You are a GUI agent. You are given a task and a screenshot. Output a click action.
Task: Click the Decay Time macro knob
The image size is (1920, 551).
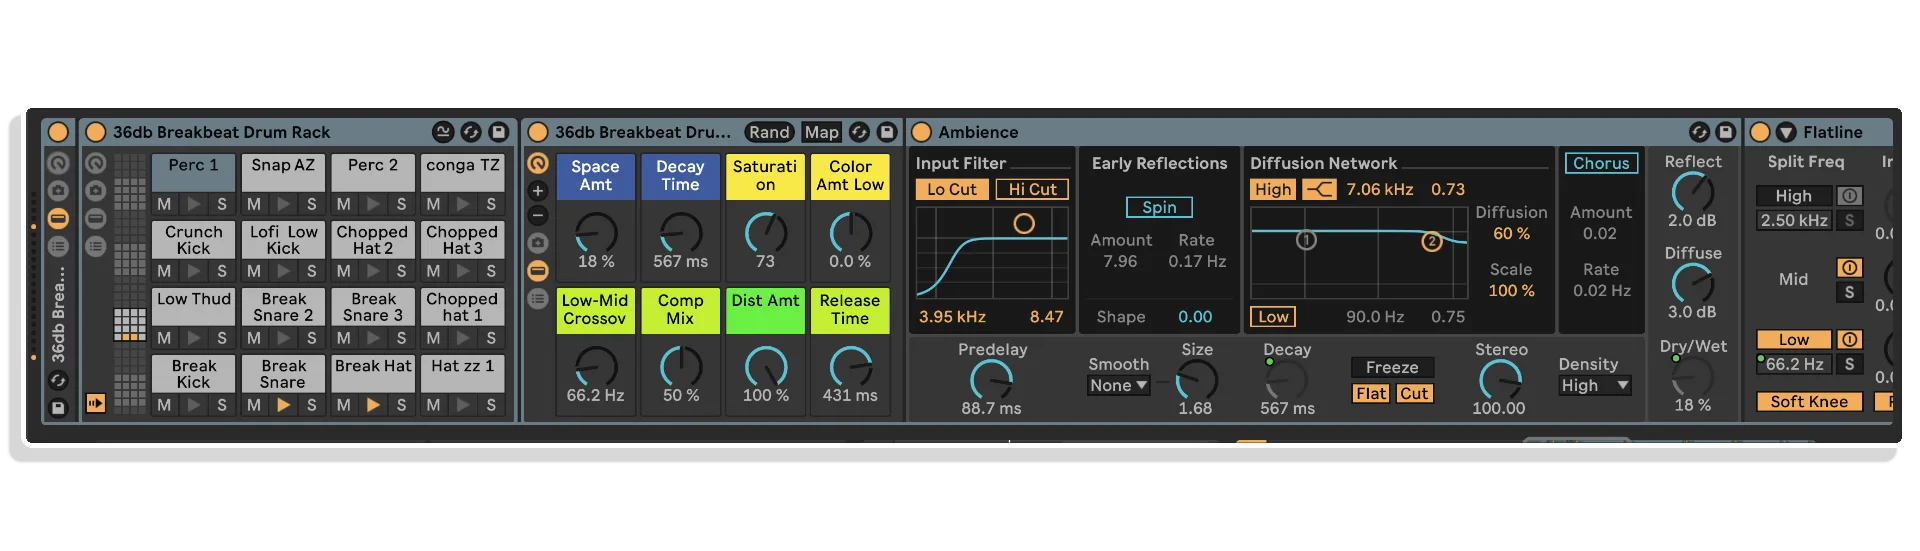681,232
